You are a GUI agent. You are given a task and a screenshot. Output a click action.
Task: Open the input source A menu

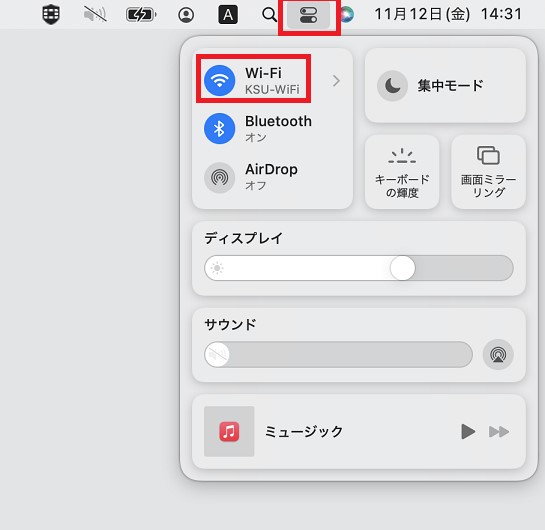pos(228,15)
